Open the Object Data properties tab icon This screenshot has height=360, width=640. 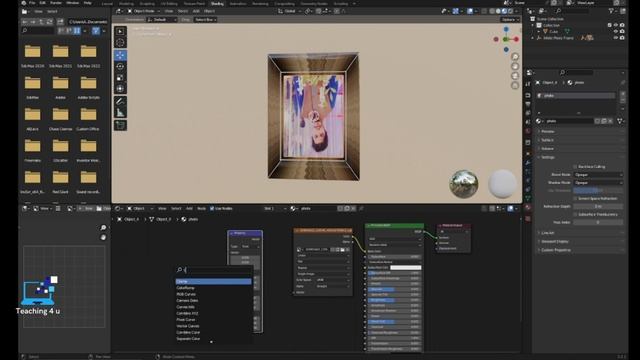[528, 198]
